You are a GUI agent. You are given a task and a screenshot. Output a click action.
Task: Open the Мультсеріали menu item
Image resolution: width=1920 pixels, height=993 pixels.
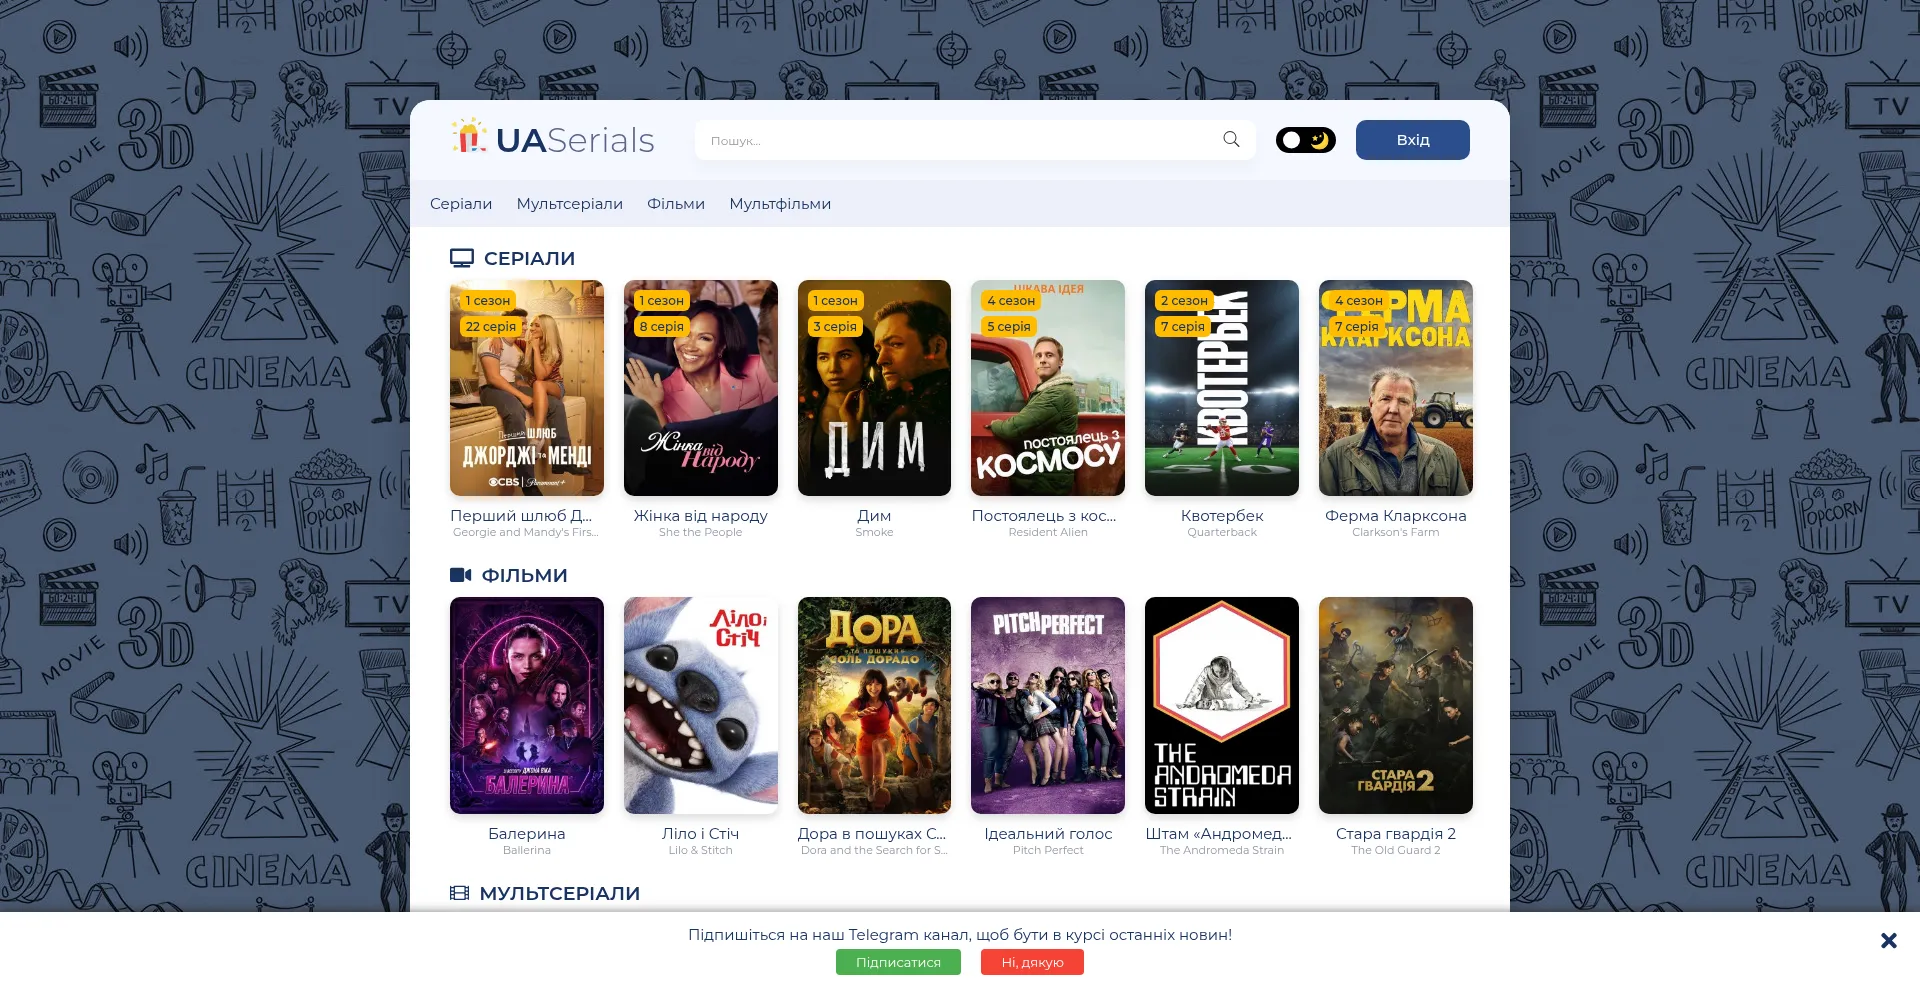click(569, 204)
